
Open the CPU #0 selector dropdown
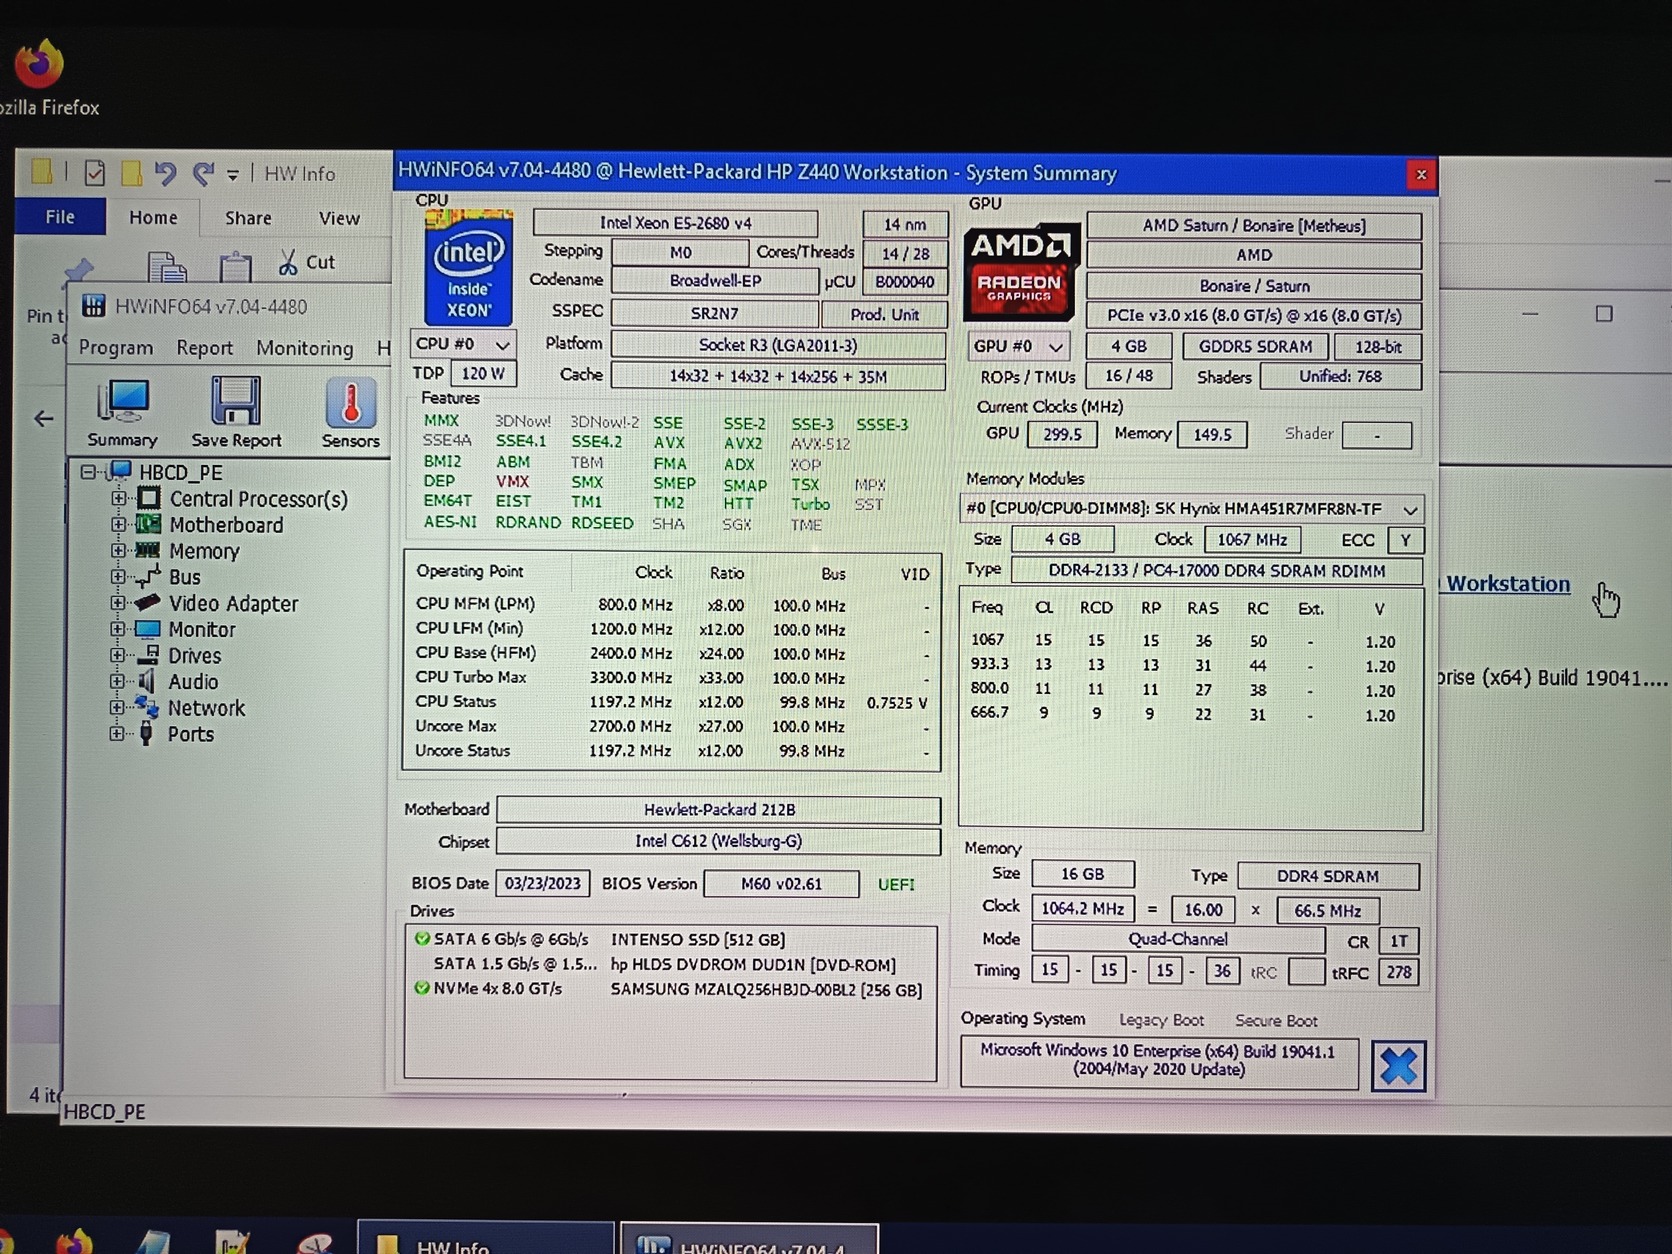point(462,344)
